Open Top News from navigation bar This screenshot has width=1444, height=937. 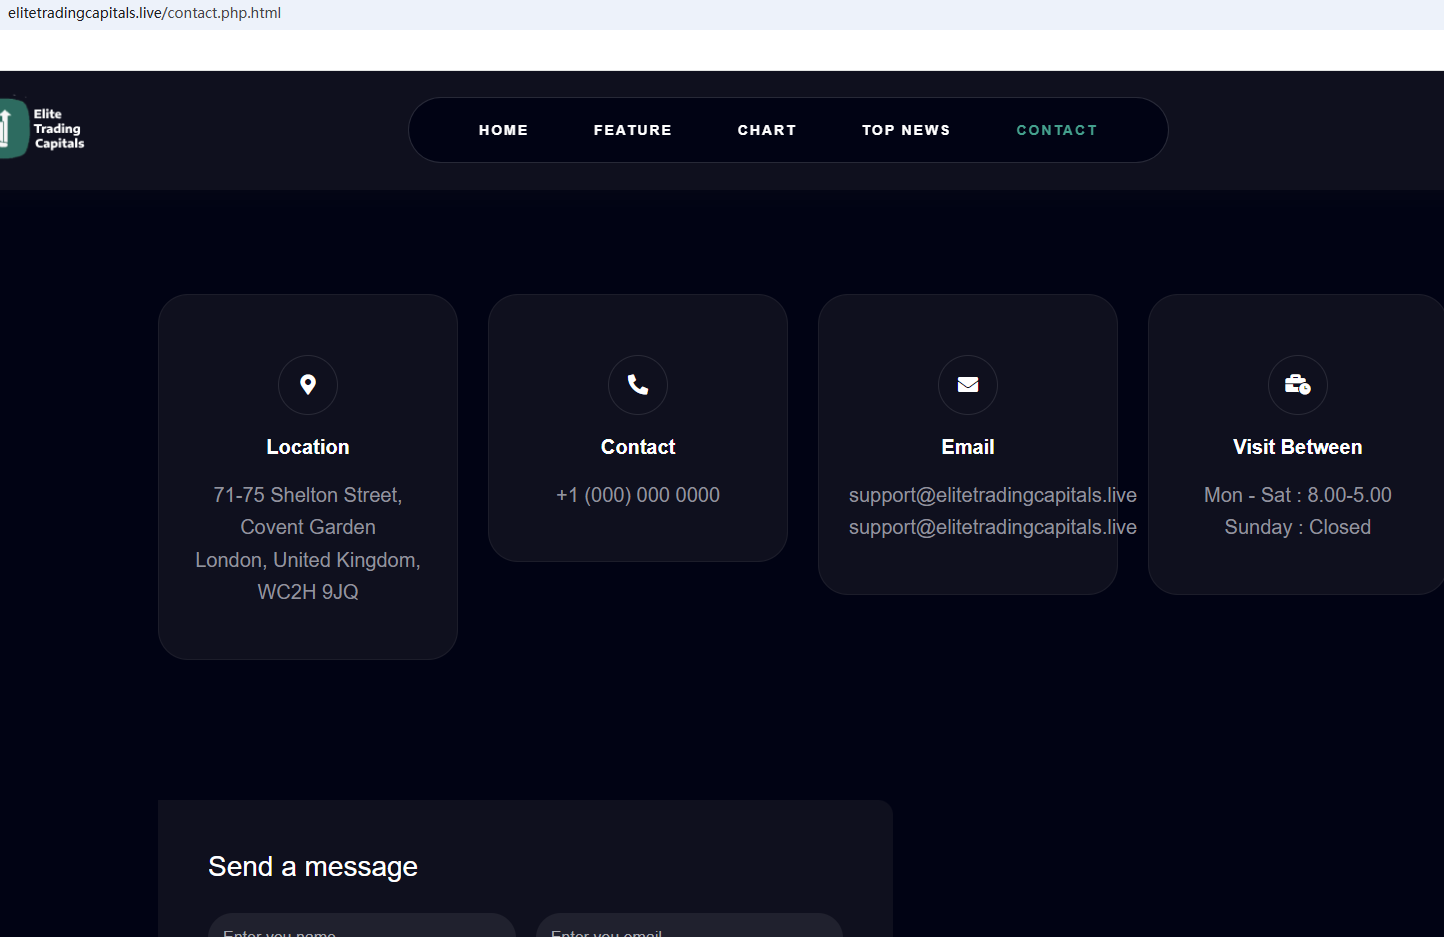[906, 130]
